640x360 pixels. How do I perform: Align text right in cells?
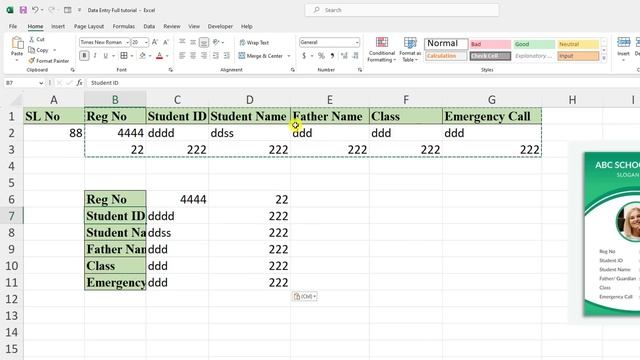pos(204,55)
